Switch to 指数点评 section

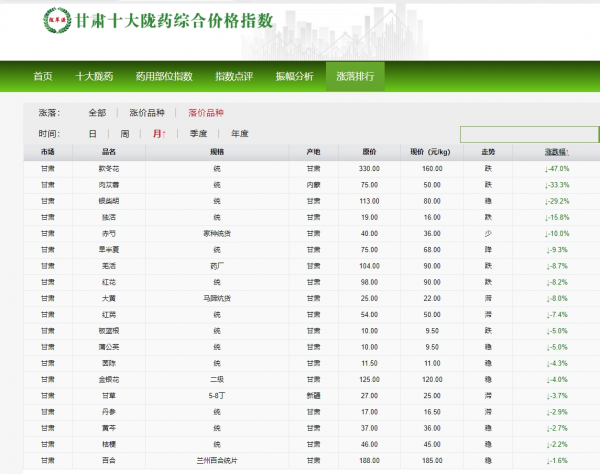[234, 76]
